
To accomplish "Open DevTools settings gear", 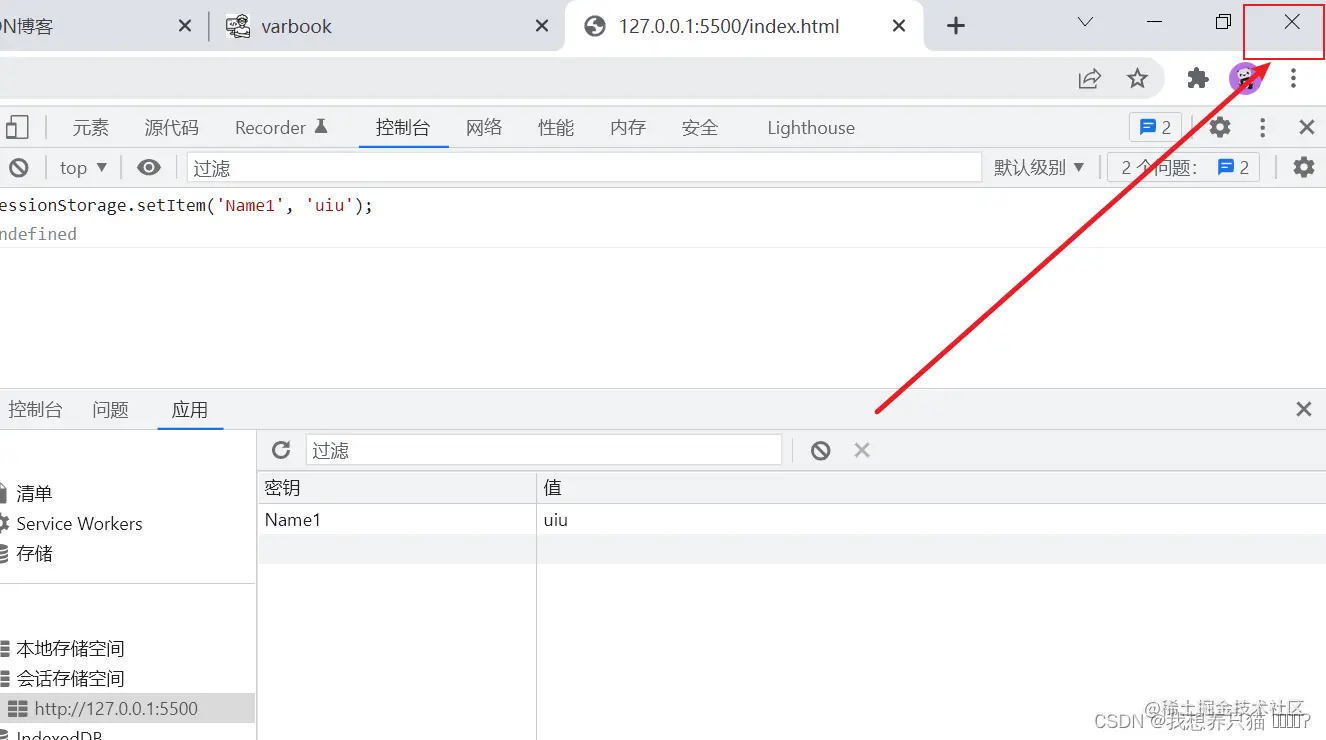I will click(x=1220, y=127).
